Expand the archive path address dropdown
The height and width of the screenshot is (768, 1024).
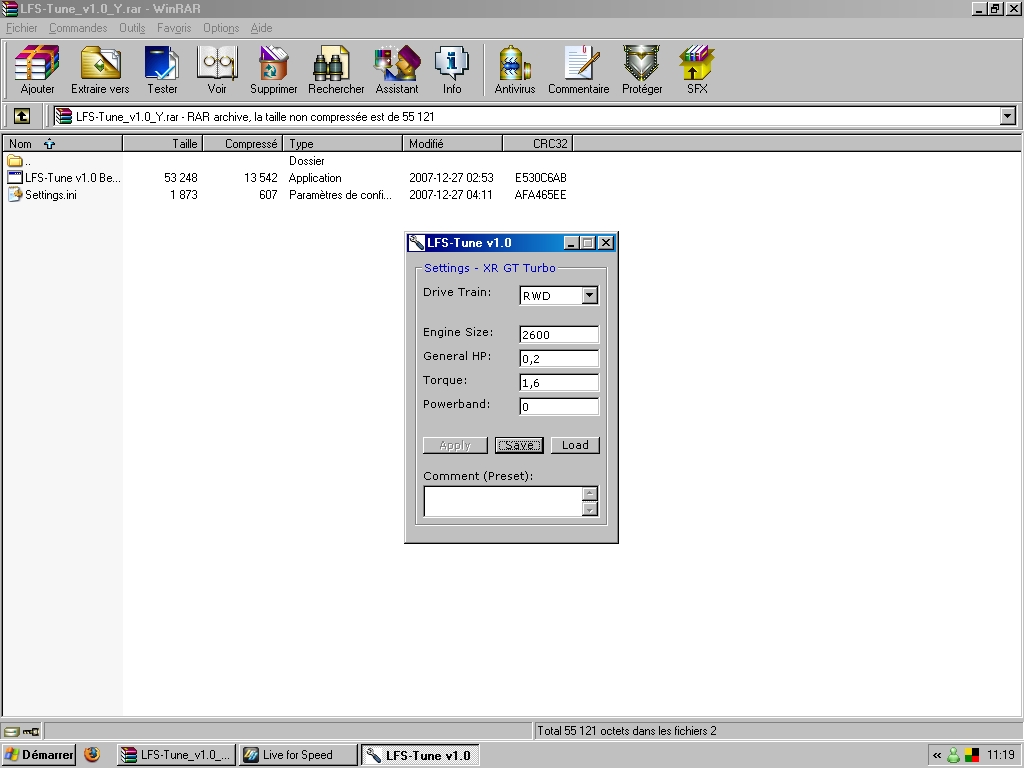point(1008,116)
